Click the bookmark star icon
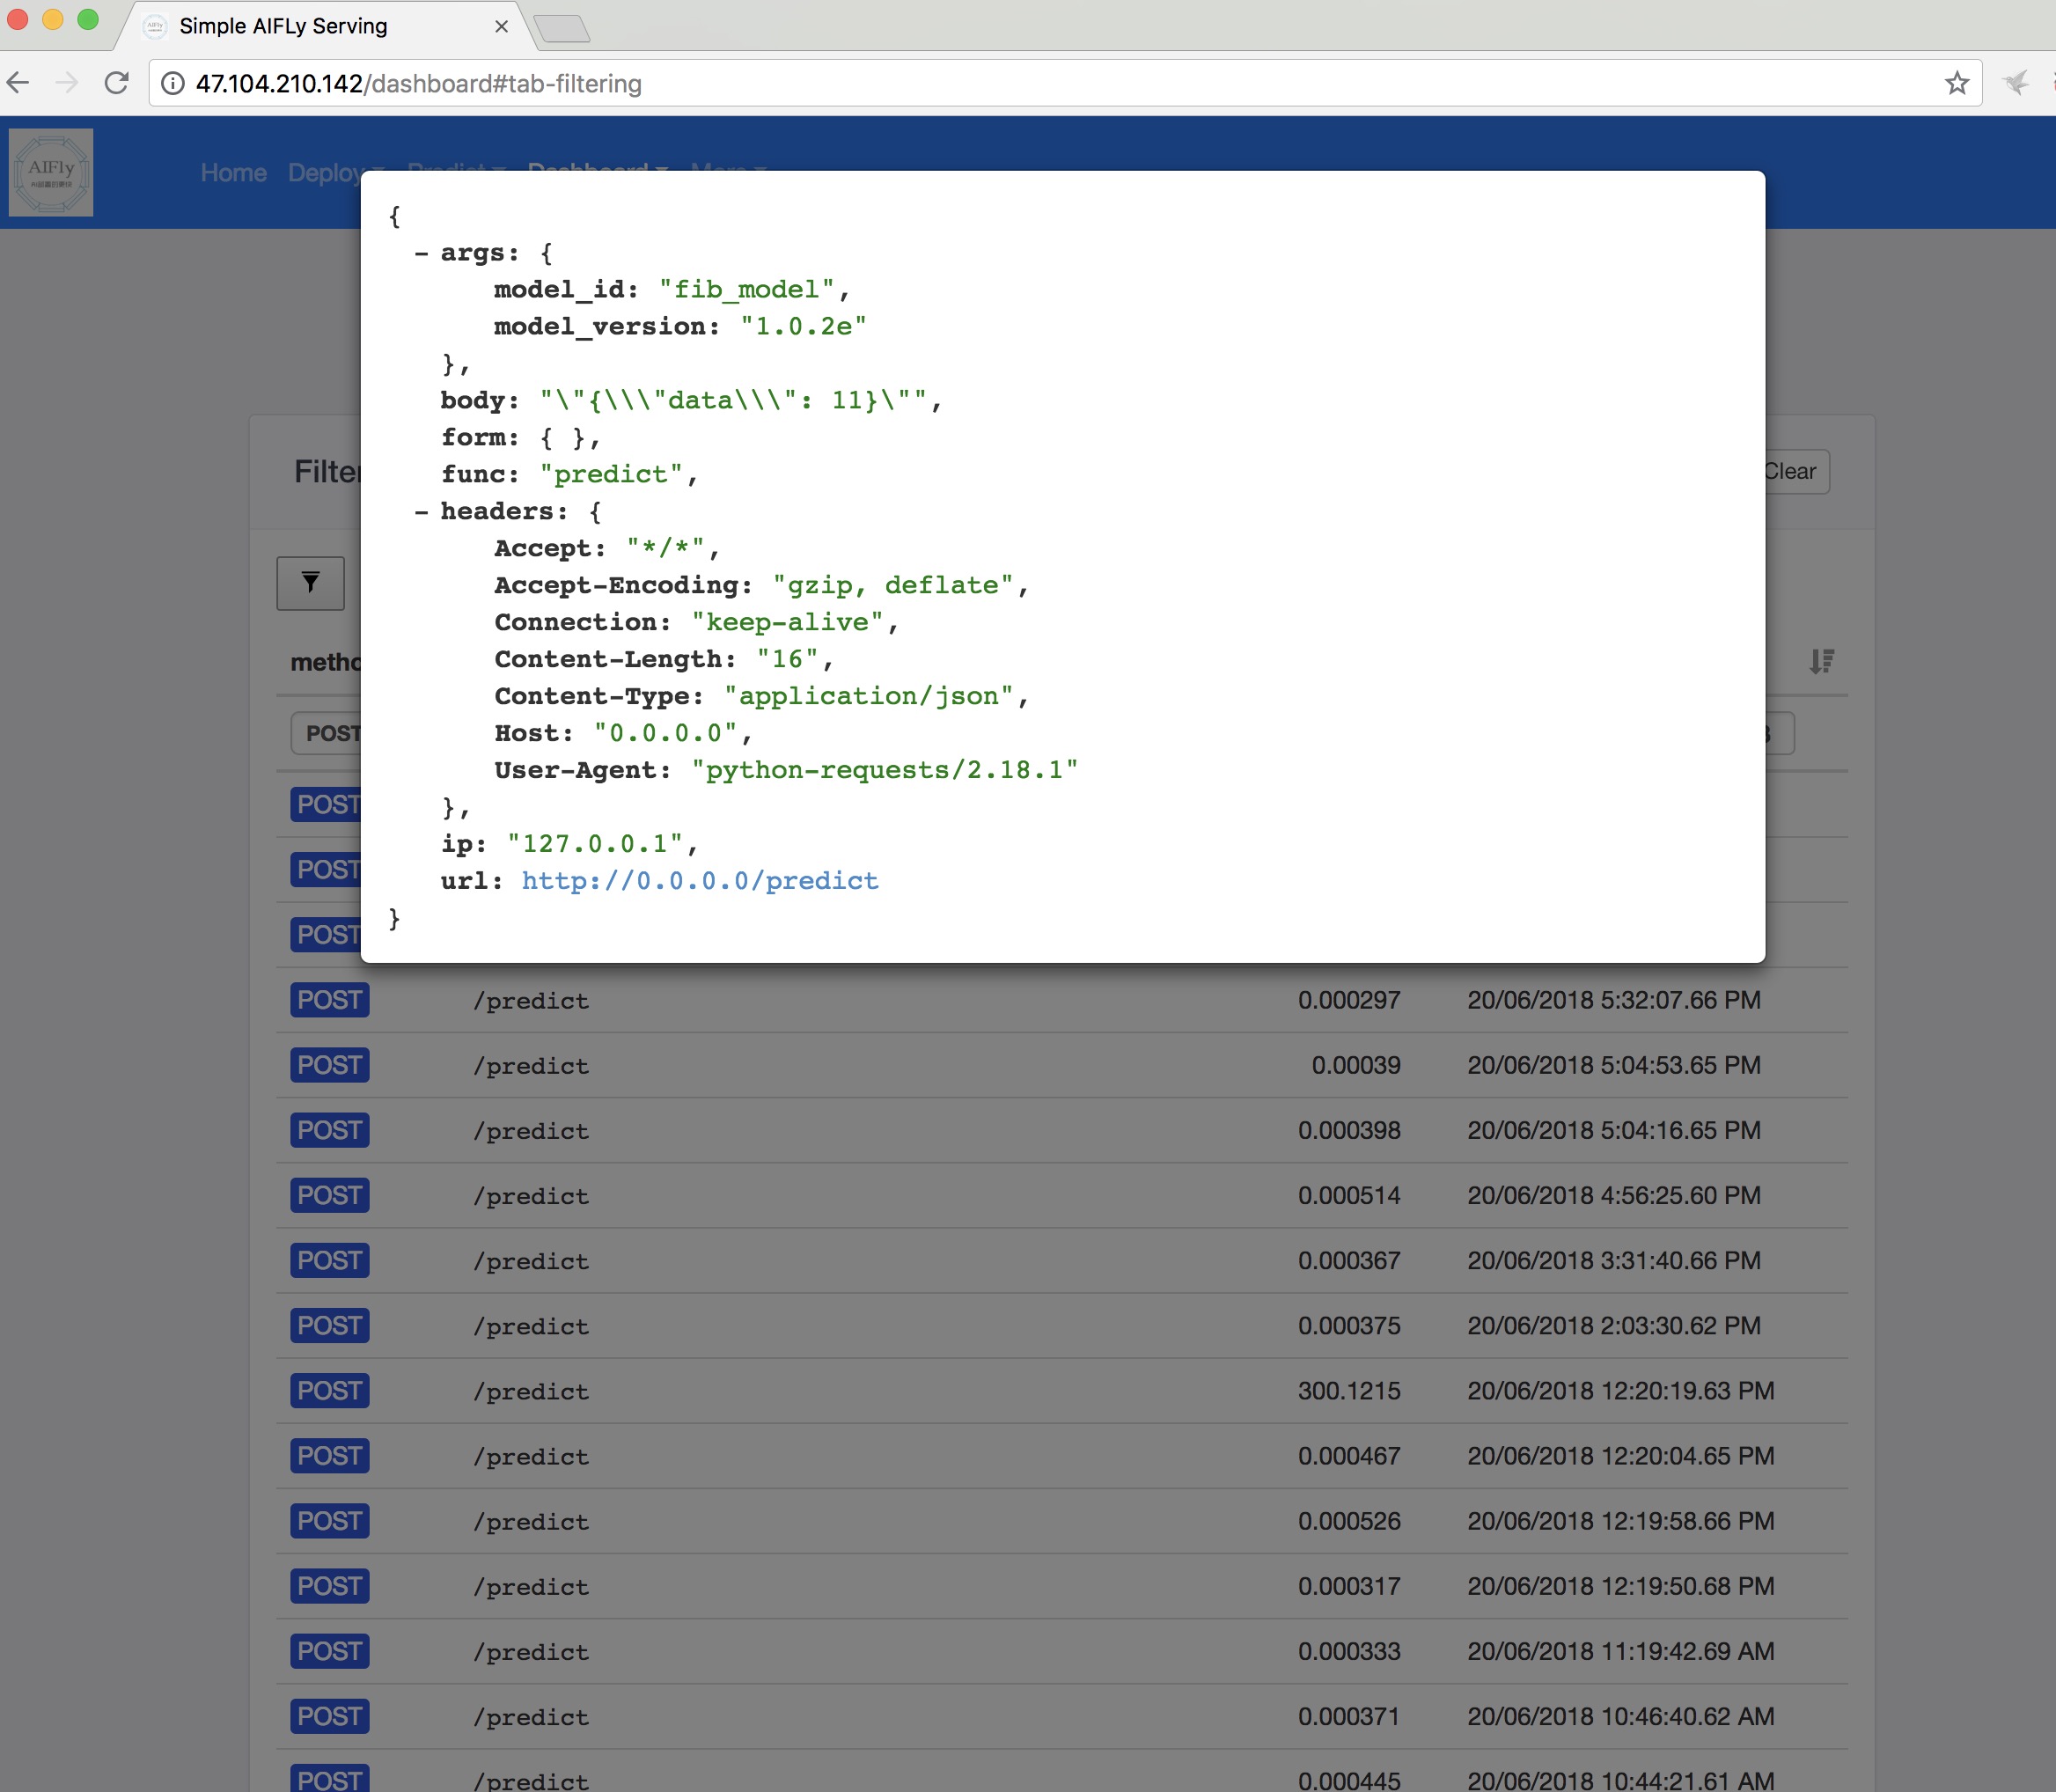Screen dimensions: 2056x1792 [1956, 83]
